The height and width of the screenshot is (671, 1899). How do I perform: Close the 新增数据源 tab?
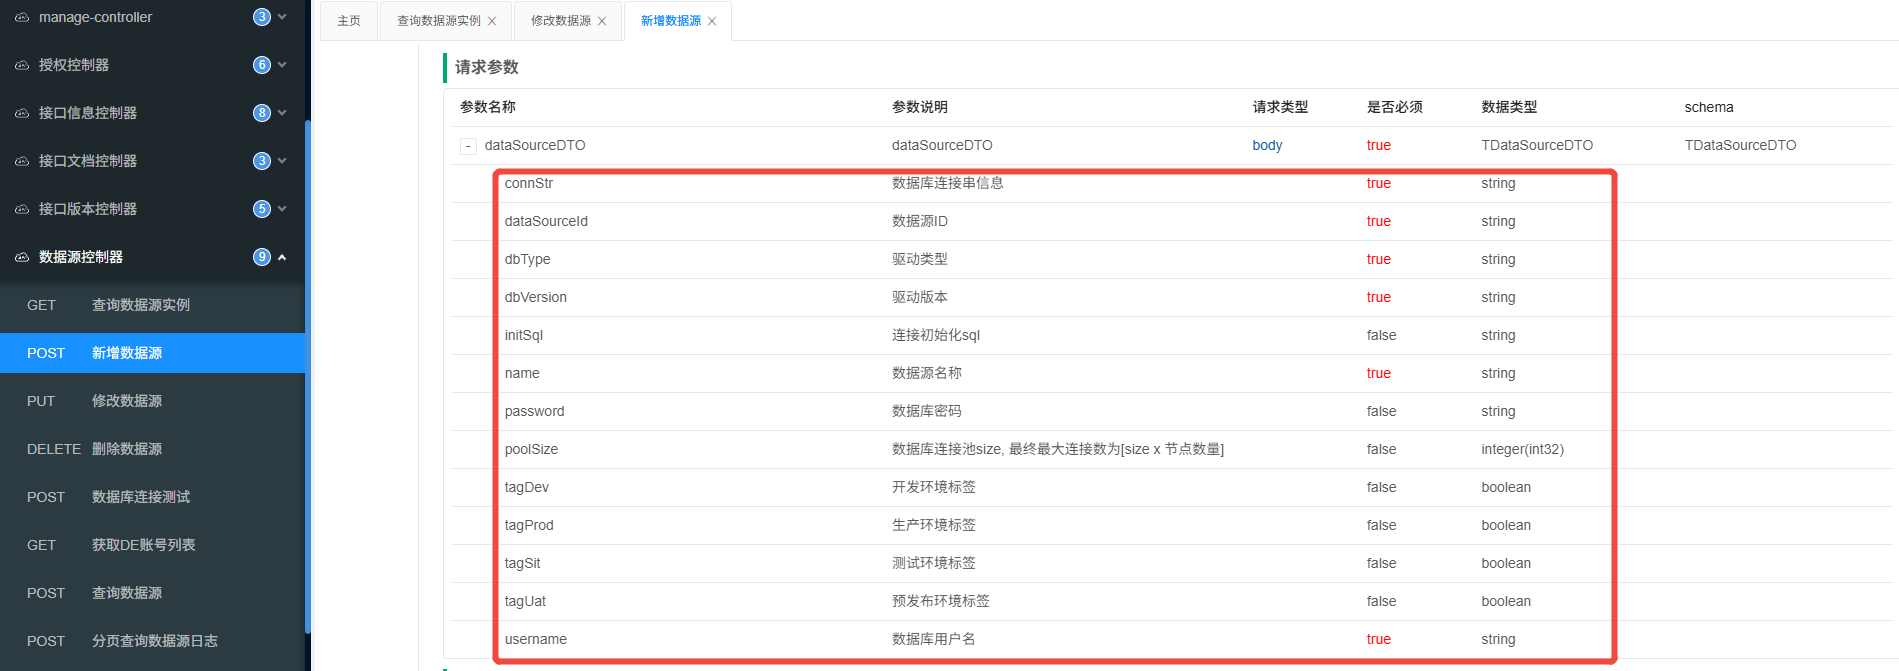[712, 21]
